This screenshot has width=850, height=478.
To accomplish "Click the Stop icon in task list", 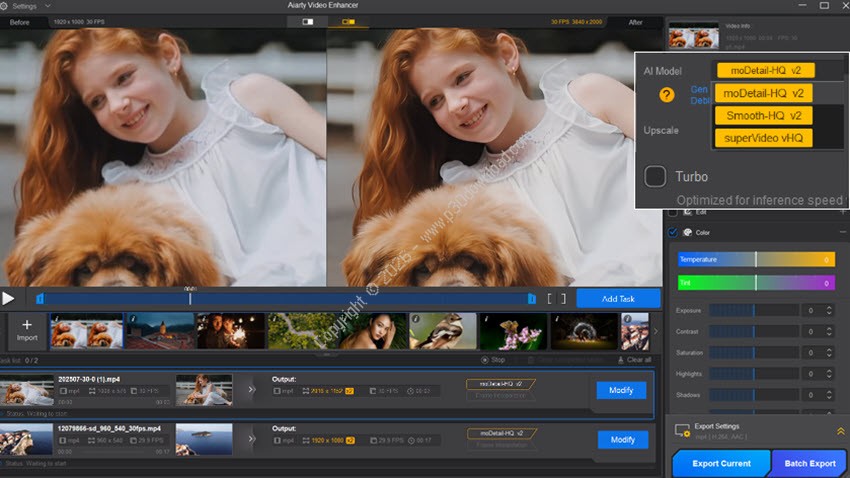I will click(485, 360).
